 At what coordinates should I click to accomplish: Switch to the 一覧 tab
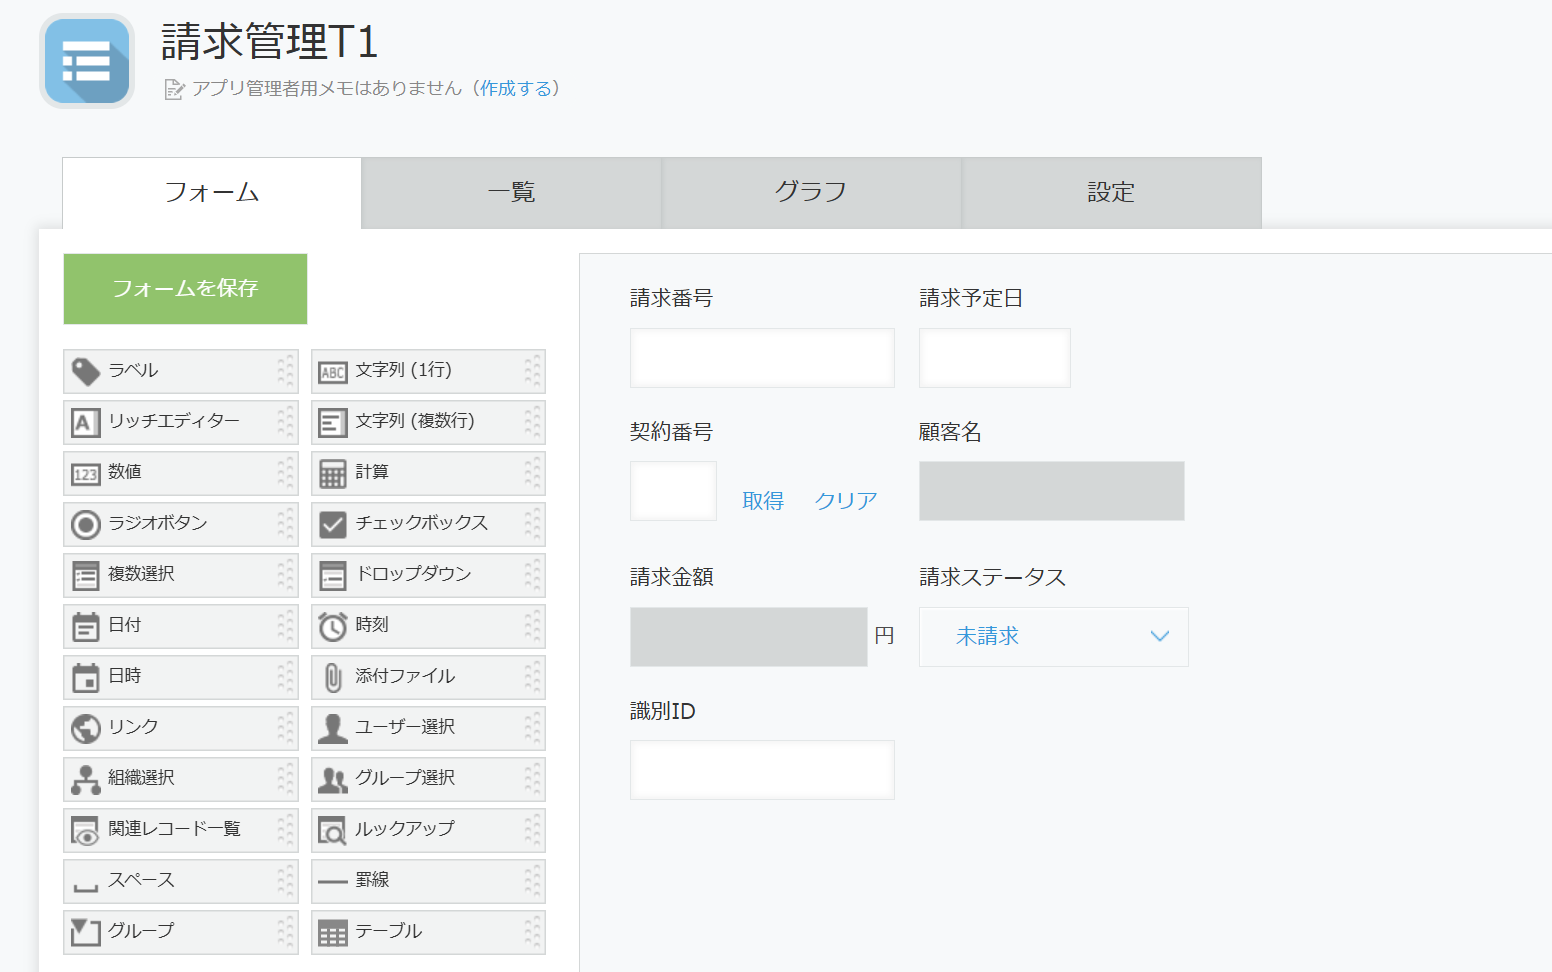511,193
